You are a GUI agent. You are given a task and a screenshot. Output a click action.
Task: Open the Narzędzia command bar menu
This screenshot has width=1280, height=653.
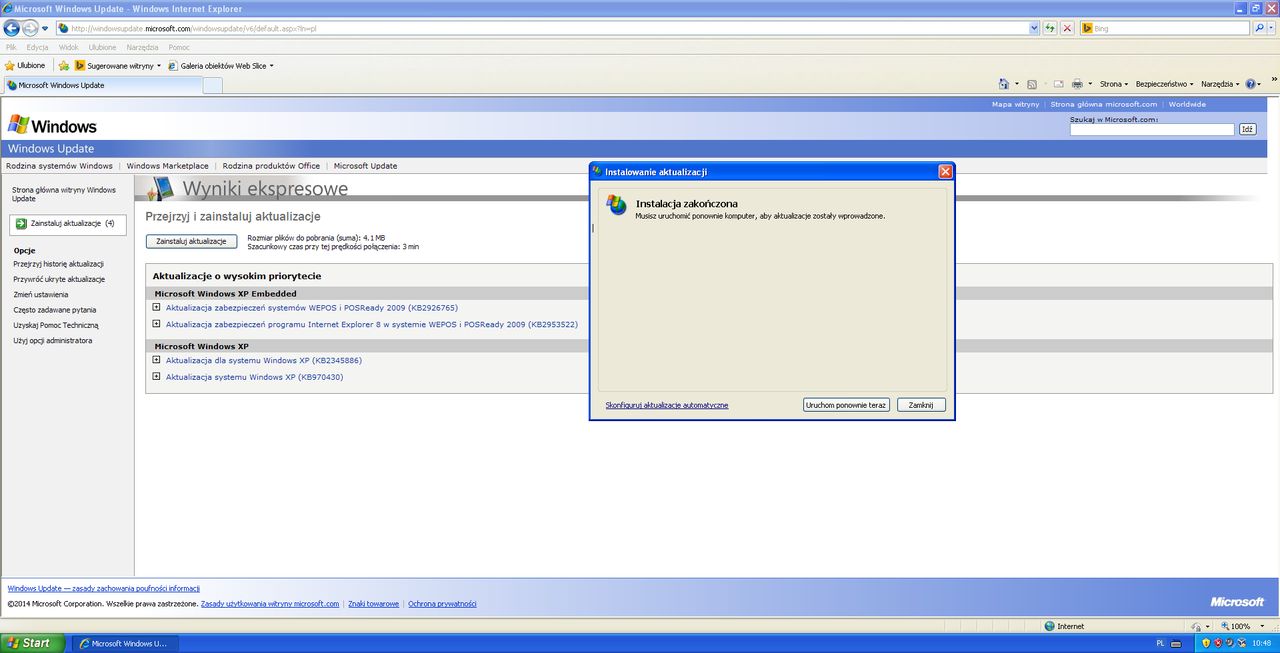pos(1220,84)
